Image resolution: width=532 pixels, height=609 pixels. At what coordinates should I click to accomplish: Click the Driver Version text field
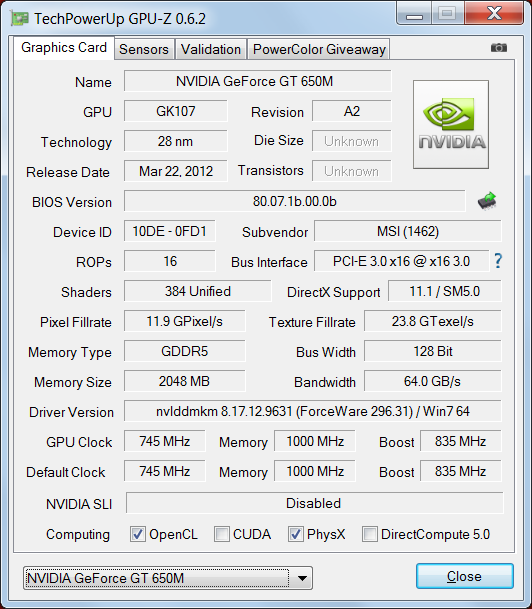[x=313, y=411]
